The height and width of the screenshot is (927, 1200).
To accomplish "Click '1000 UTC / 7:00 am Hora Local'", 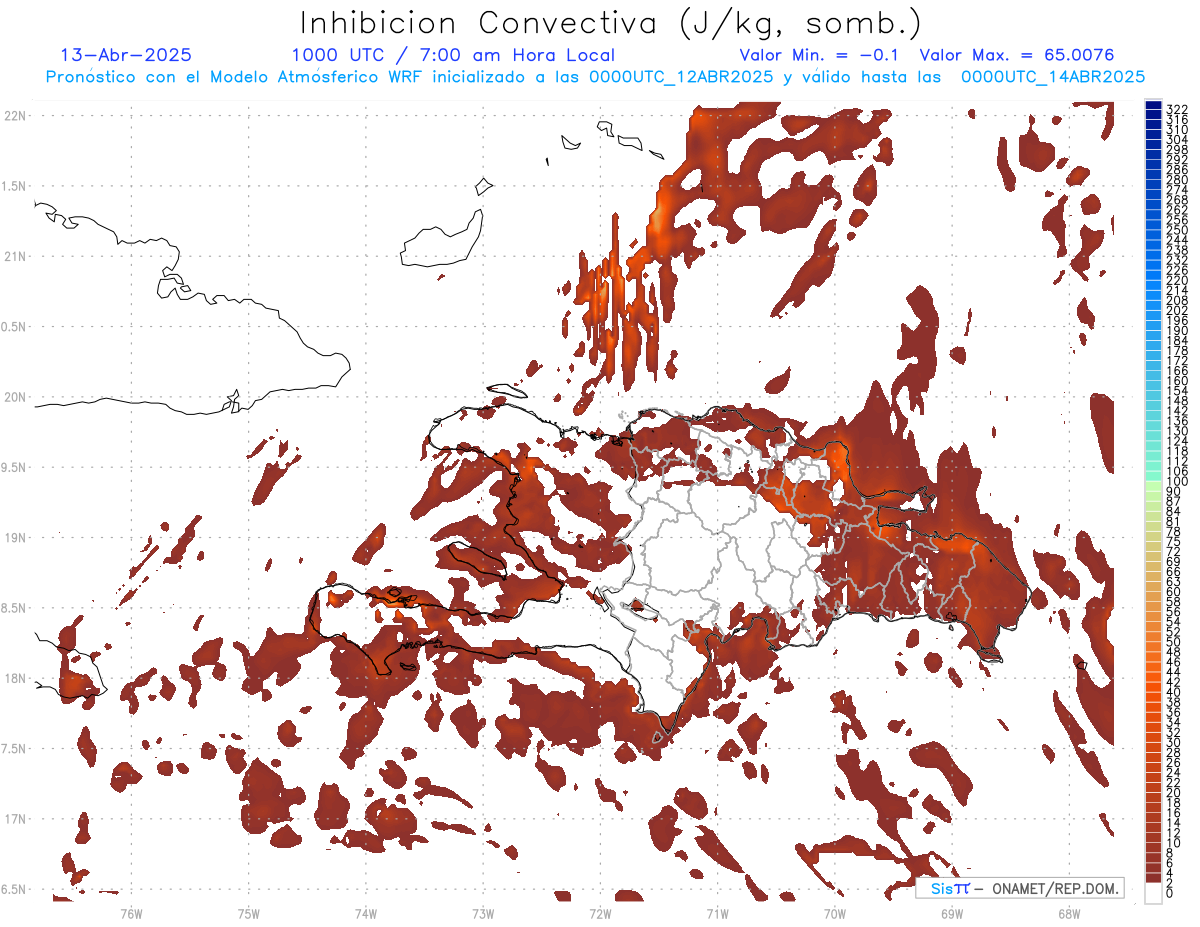I will coord(453,56).
